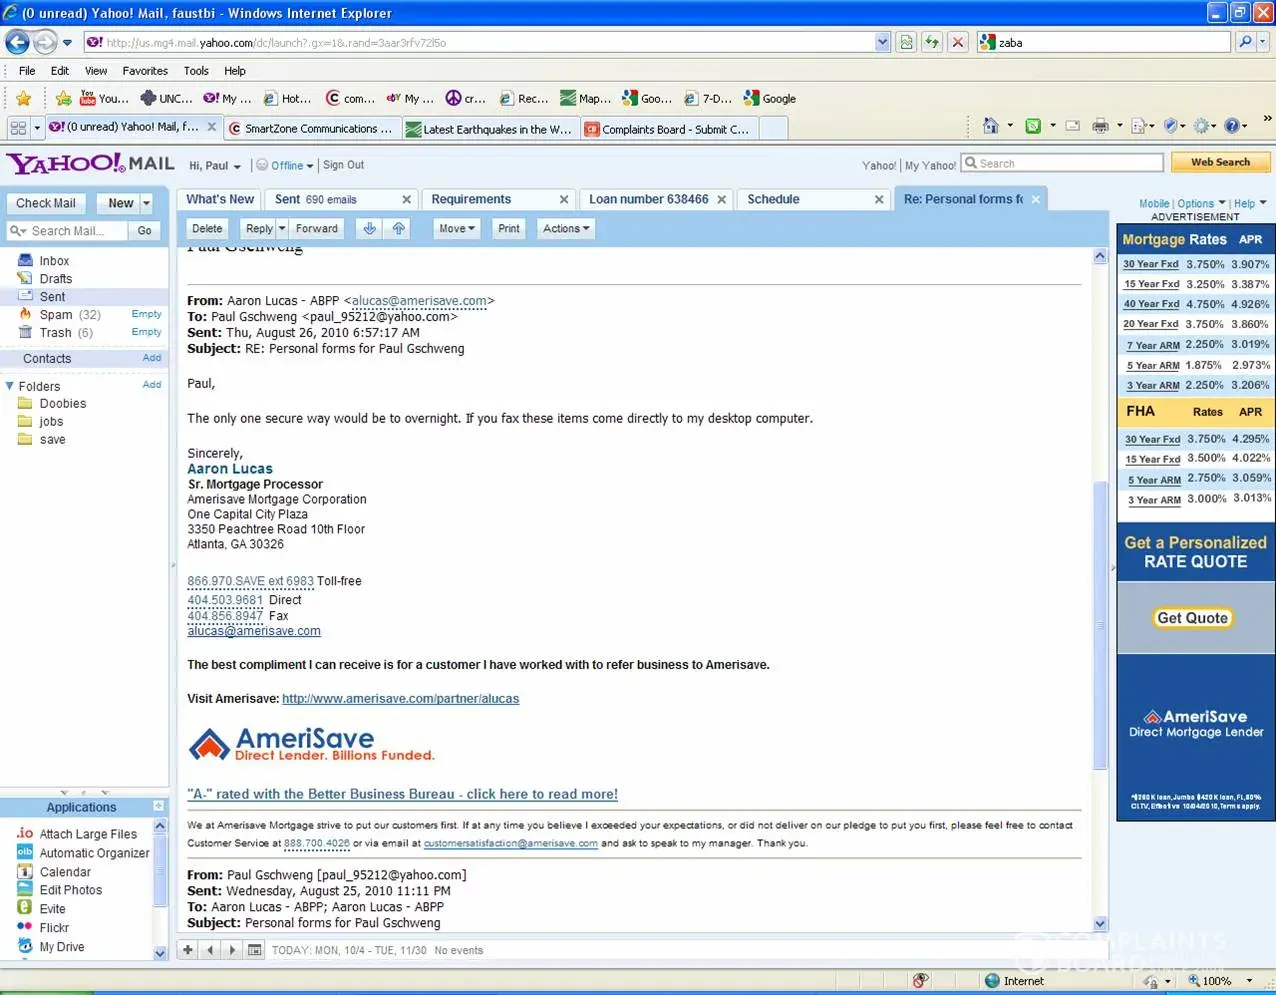This screenshot has width=1276, height=995.
Task: Close the Loan number 638466 tab
Action: point(721,200)
